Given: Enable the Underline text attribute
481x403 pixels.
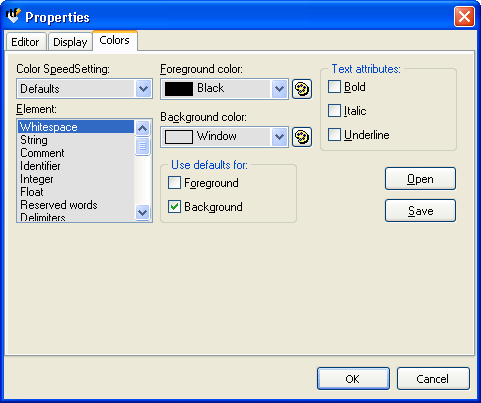Looking at the screenshot, I should (334, 135).
